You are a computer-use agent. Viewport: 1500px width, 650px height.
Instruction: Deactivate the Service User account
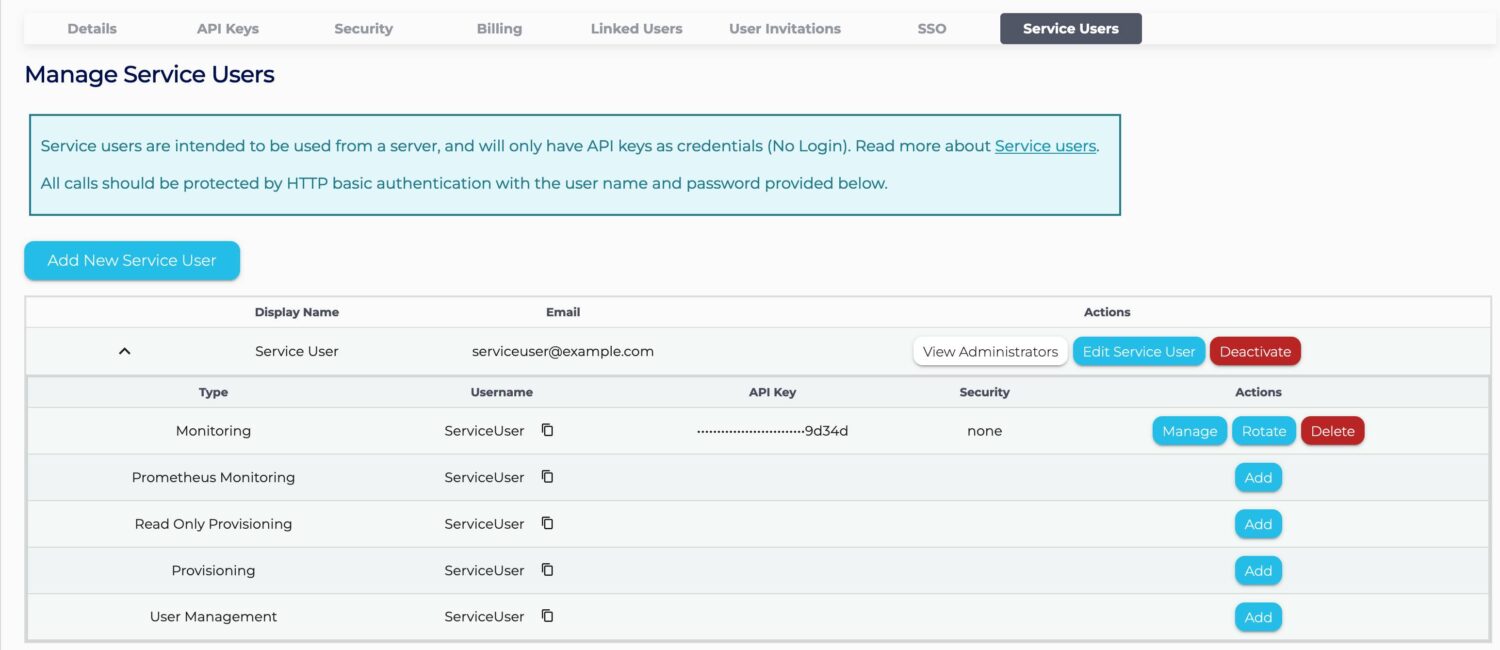pos(1255,351)
